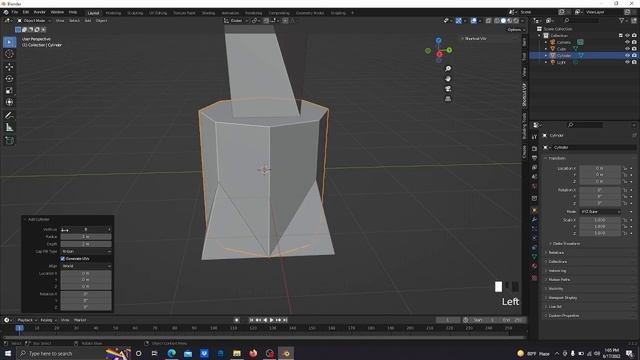Image resolution: width=640 pixels, height=360 pixels.
Task: Open the View Layer properties tab icon
Action: click(534, 167)
